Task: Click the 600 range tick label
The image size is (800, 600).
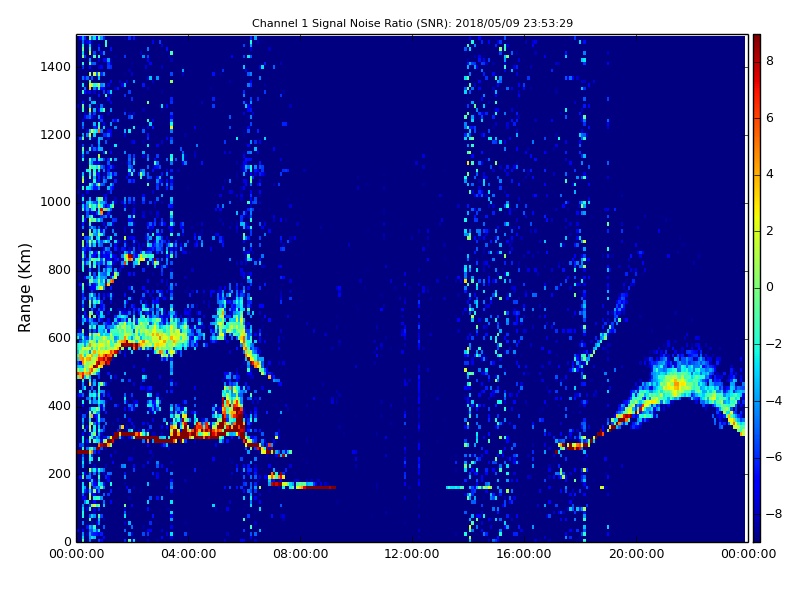Action: click(x=59, y=338)
